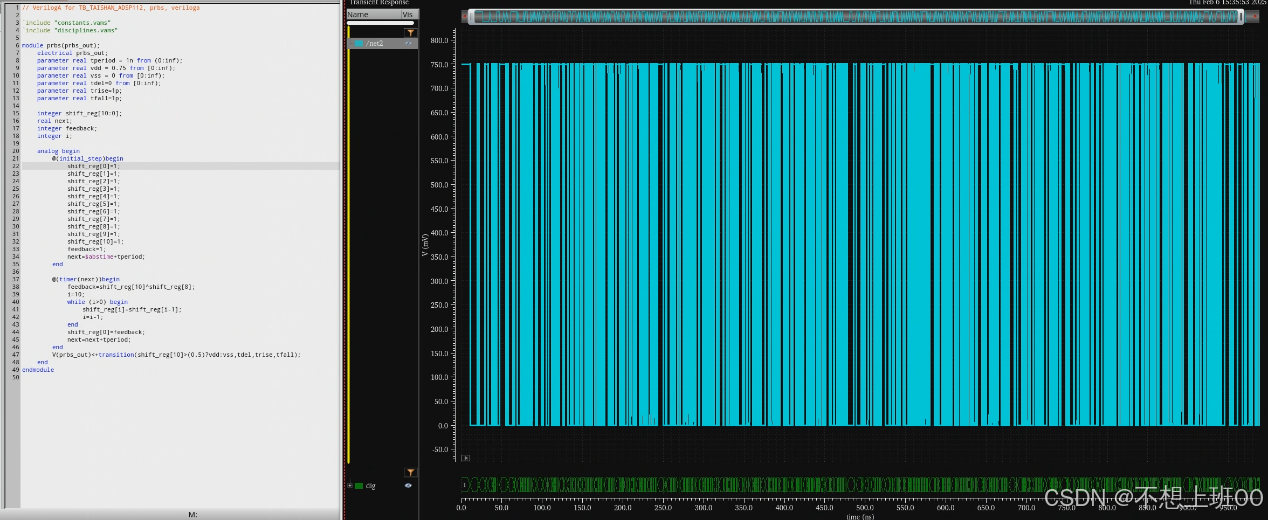Image resolution: width=1268 pixels, height=520 pixels.
Task: Click the line 'shift_reg[0]=feedback;'
Action: (x=107, y=332)
